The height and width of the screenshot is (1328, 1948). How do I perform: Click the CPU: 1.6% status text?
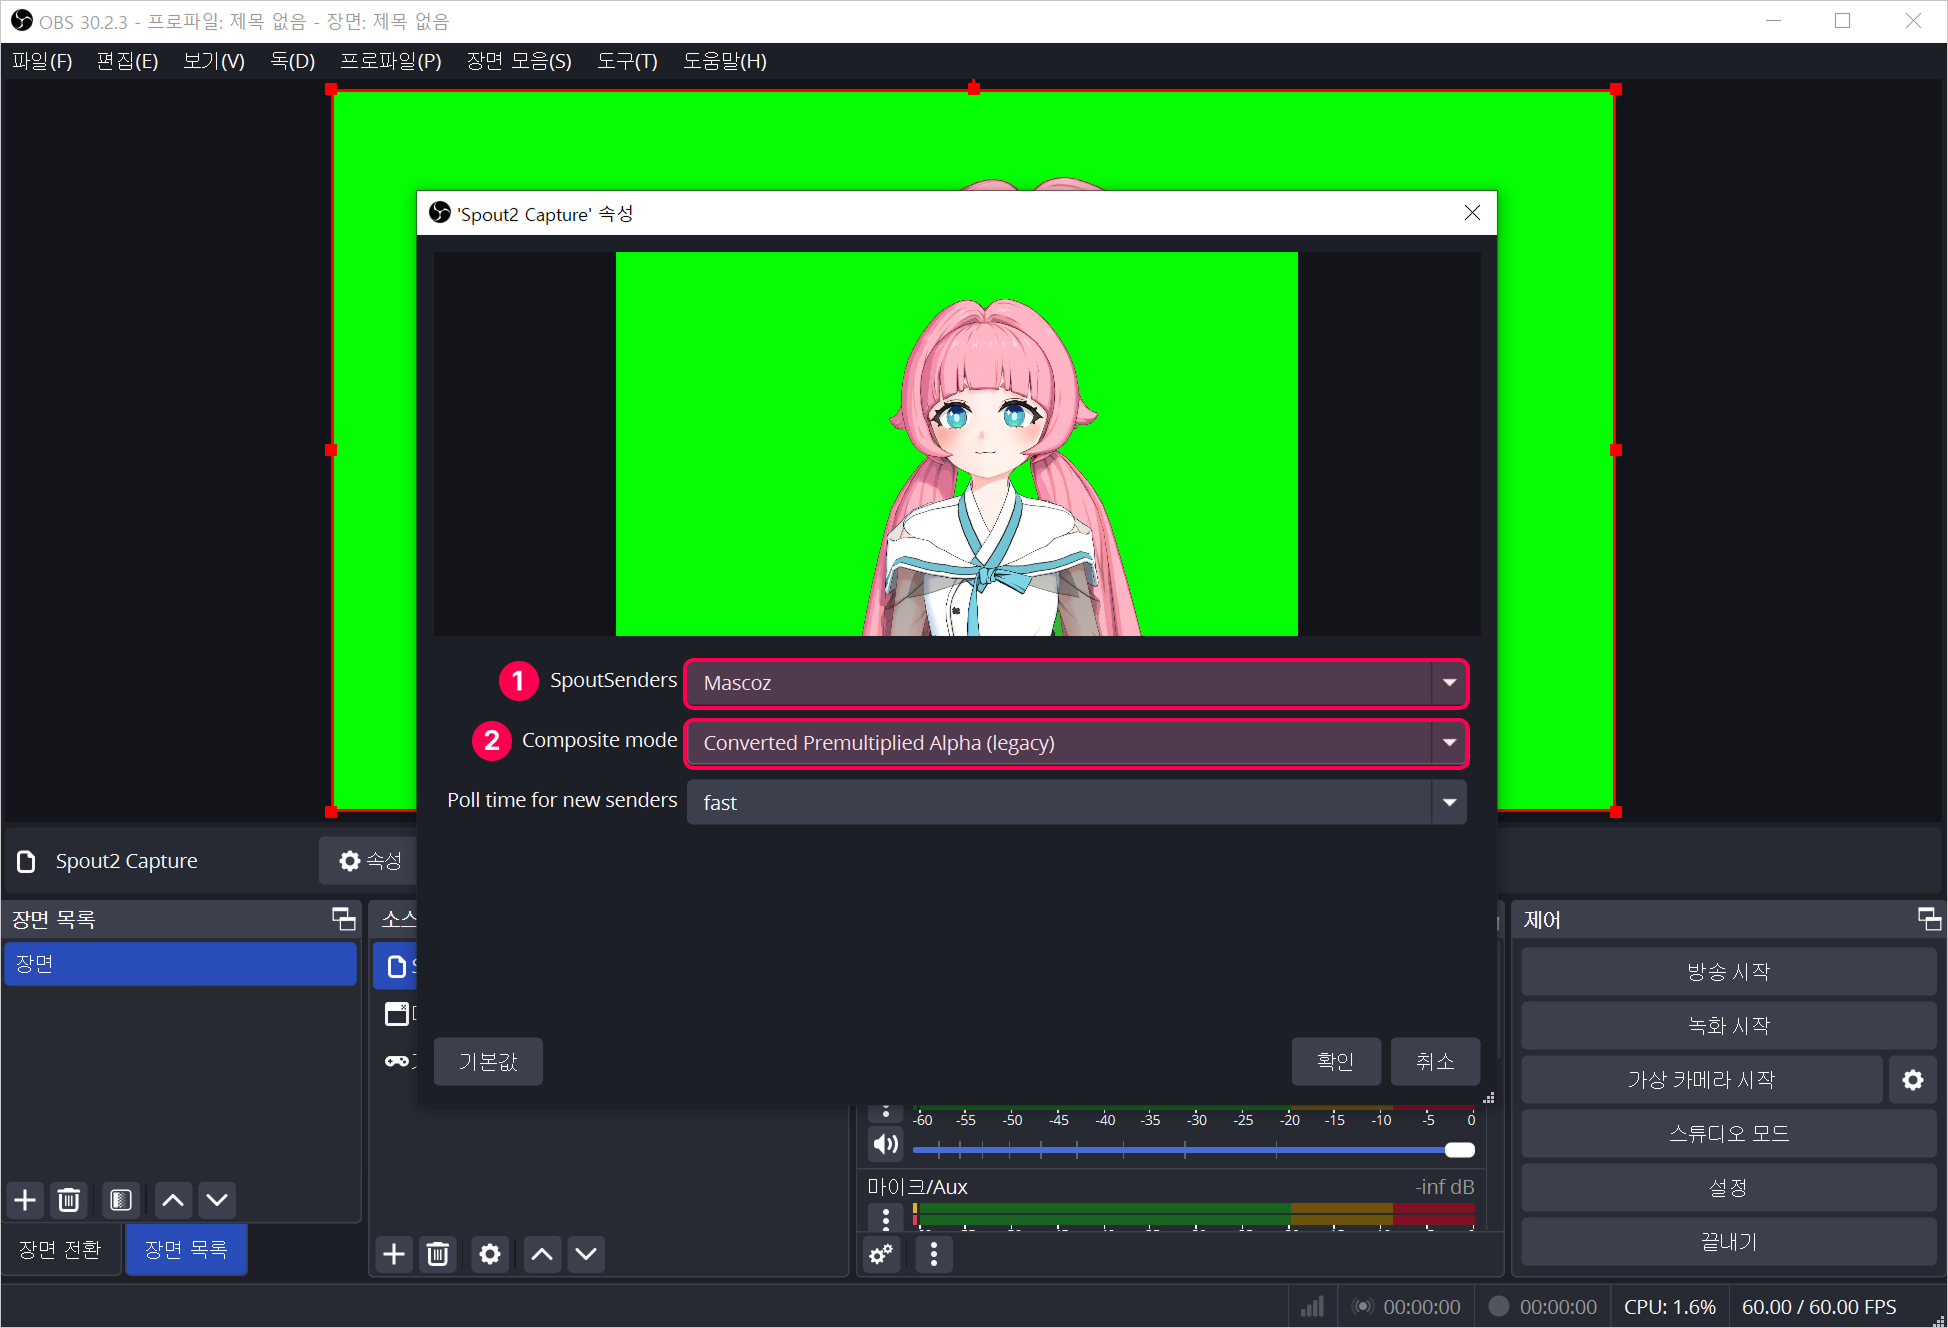tap(1669, 1307)
